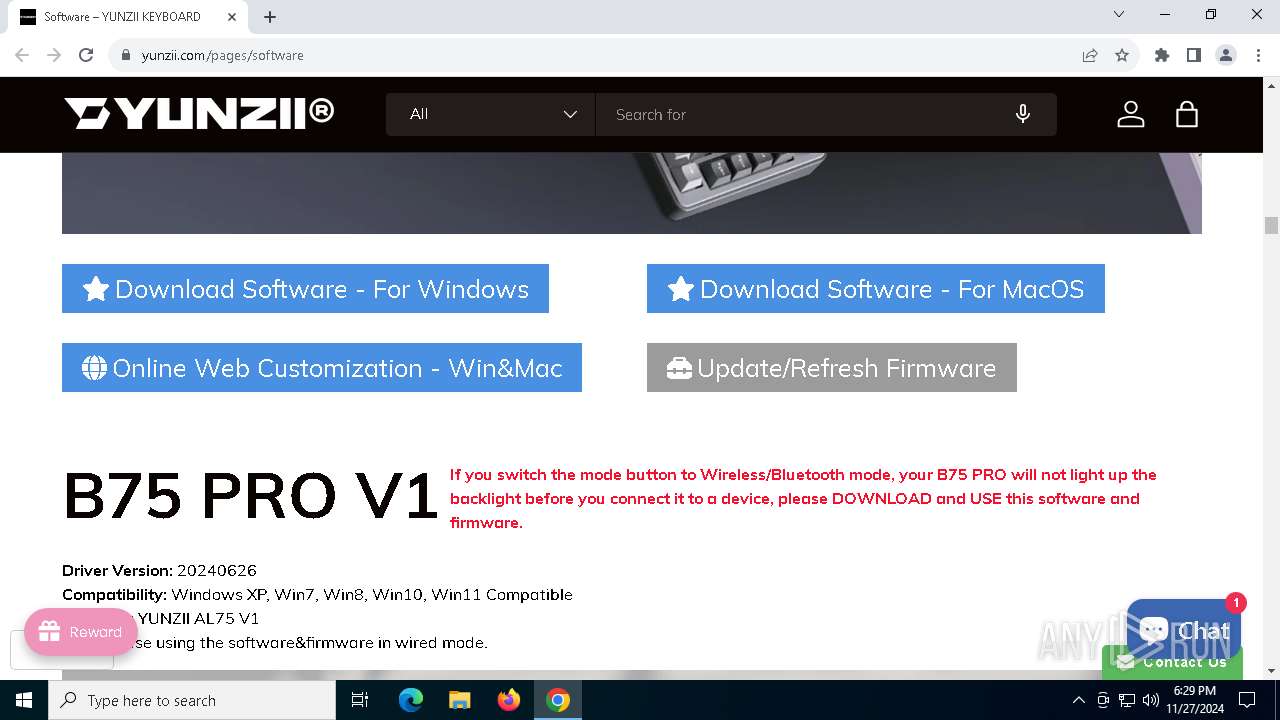Launch Firefox from taskbar
This screenshot has width=1280, height=720.
click(509, 700)
